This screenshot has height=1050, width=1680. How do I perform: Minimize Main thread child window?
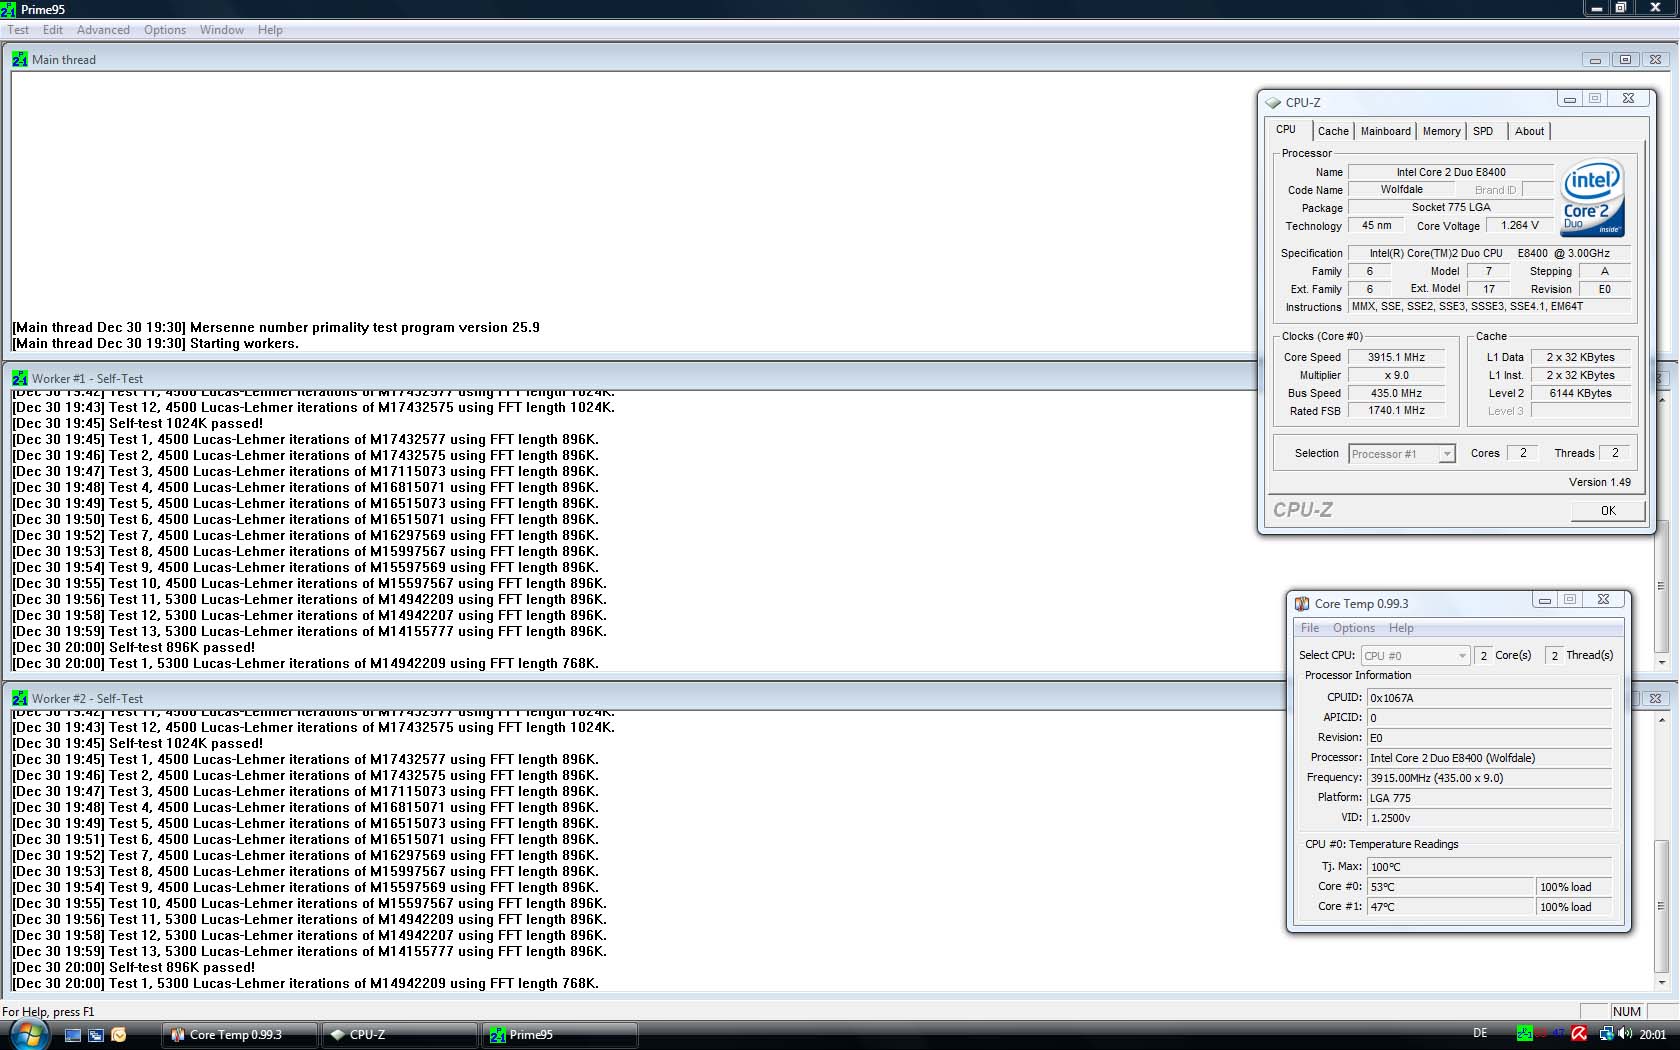pyautogui.click(x=1596, y=60)
